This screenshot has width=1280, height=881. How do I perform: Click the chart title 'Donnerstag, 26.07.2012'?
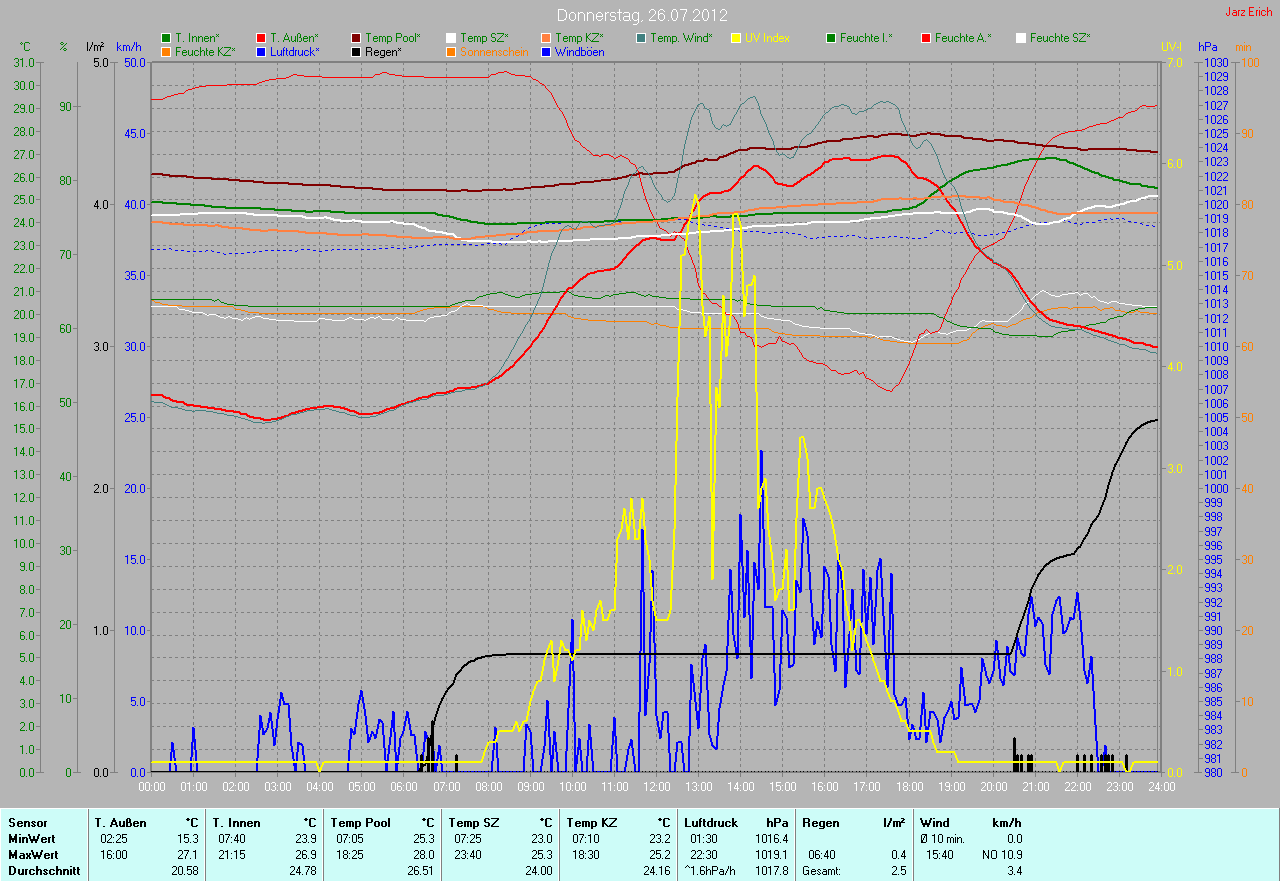click(642, 15)
